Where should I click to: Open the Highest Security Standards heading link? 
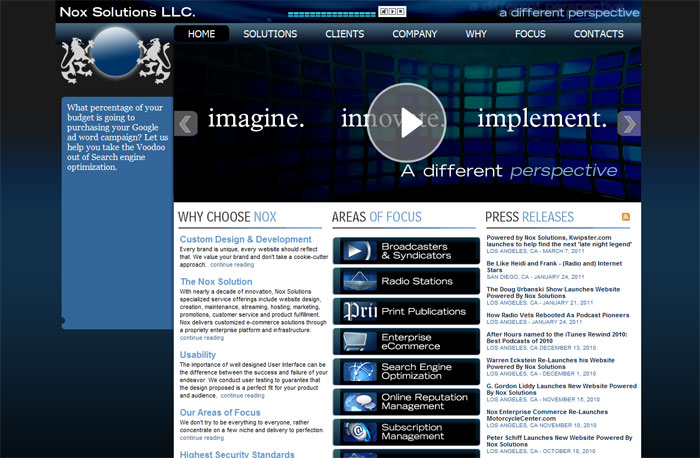point(237,454)
